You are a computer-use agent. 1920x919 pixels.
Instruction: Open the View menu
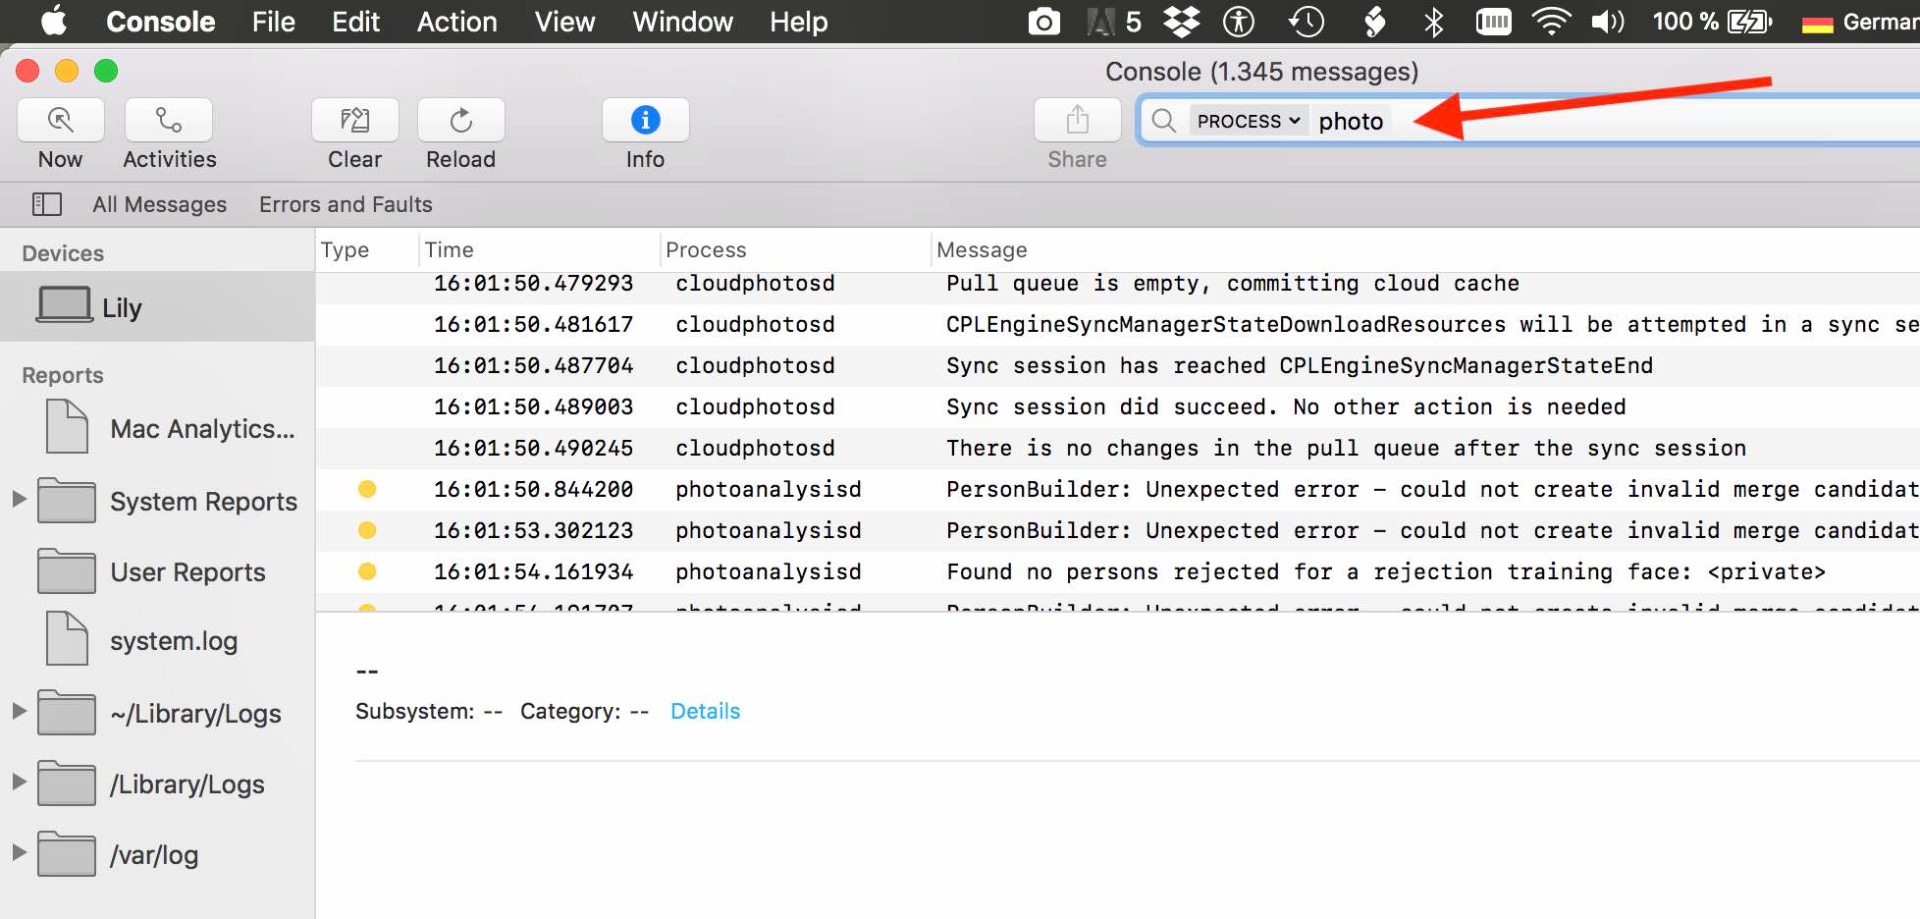(564, 22)
